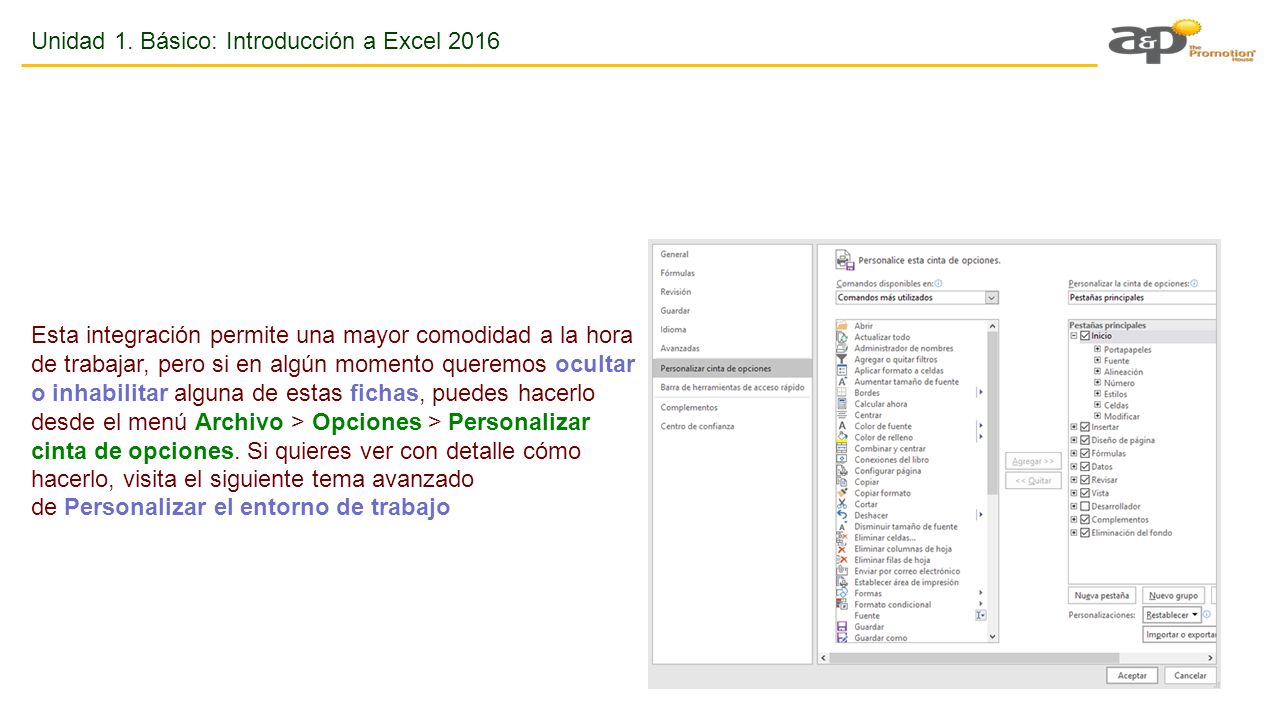Select the Cortar scissors icon

point(842,504)
